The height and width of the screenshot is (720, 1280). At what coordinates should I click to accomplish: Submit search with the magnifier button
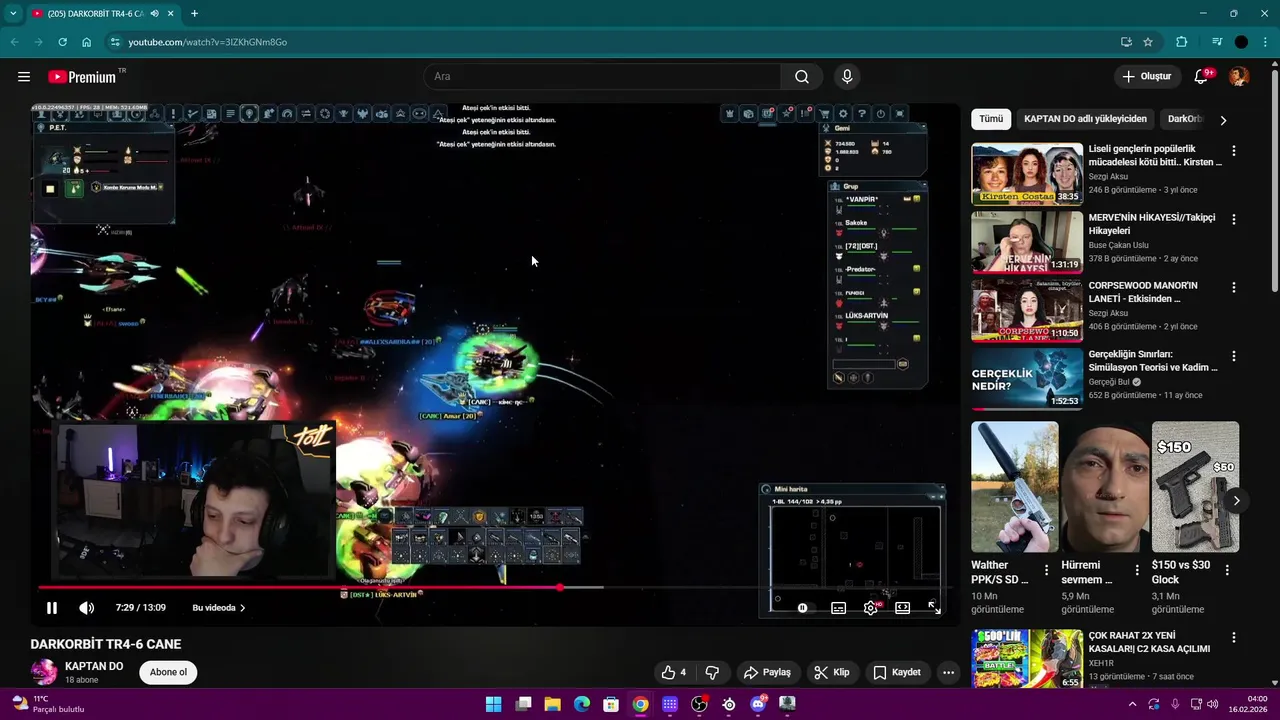click(x=802, y=77)
